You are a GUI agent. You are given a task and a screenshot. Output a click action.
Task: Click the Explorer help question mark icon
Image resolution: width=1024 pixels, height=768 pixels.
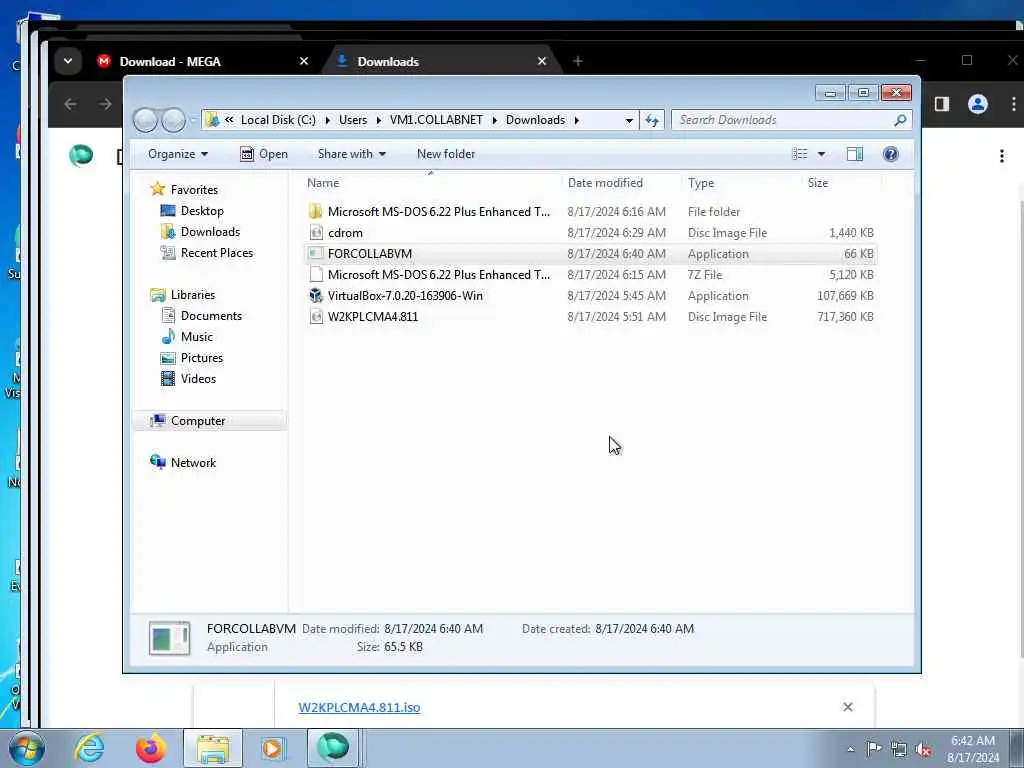pyautogui.click(x=890, y=154)
